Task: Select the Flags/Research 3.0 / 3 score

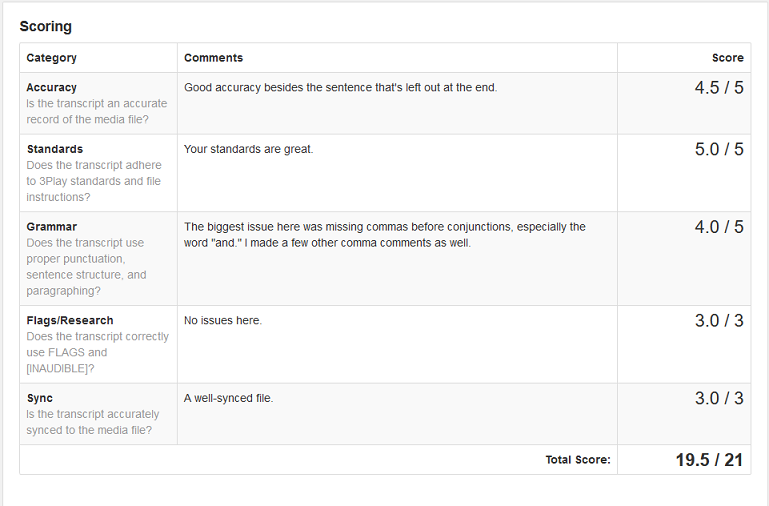Action: pos(719,321)
